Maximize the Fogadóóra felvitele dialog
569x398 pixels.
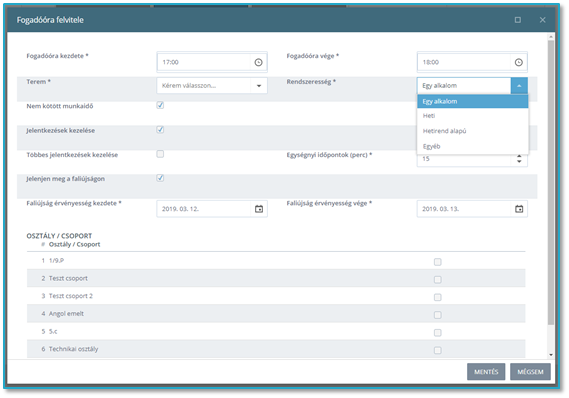click(518, 20)
